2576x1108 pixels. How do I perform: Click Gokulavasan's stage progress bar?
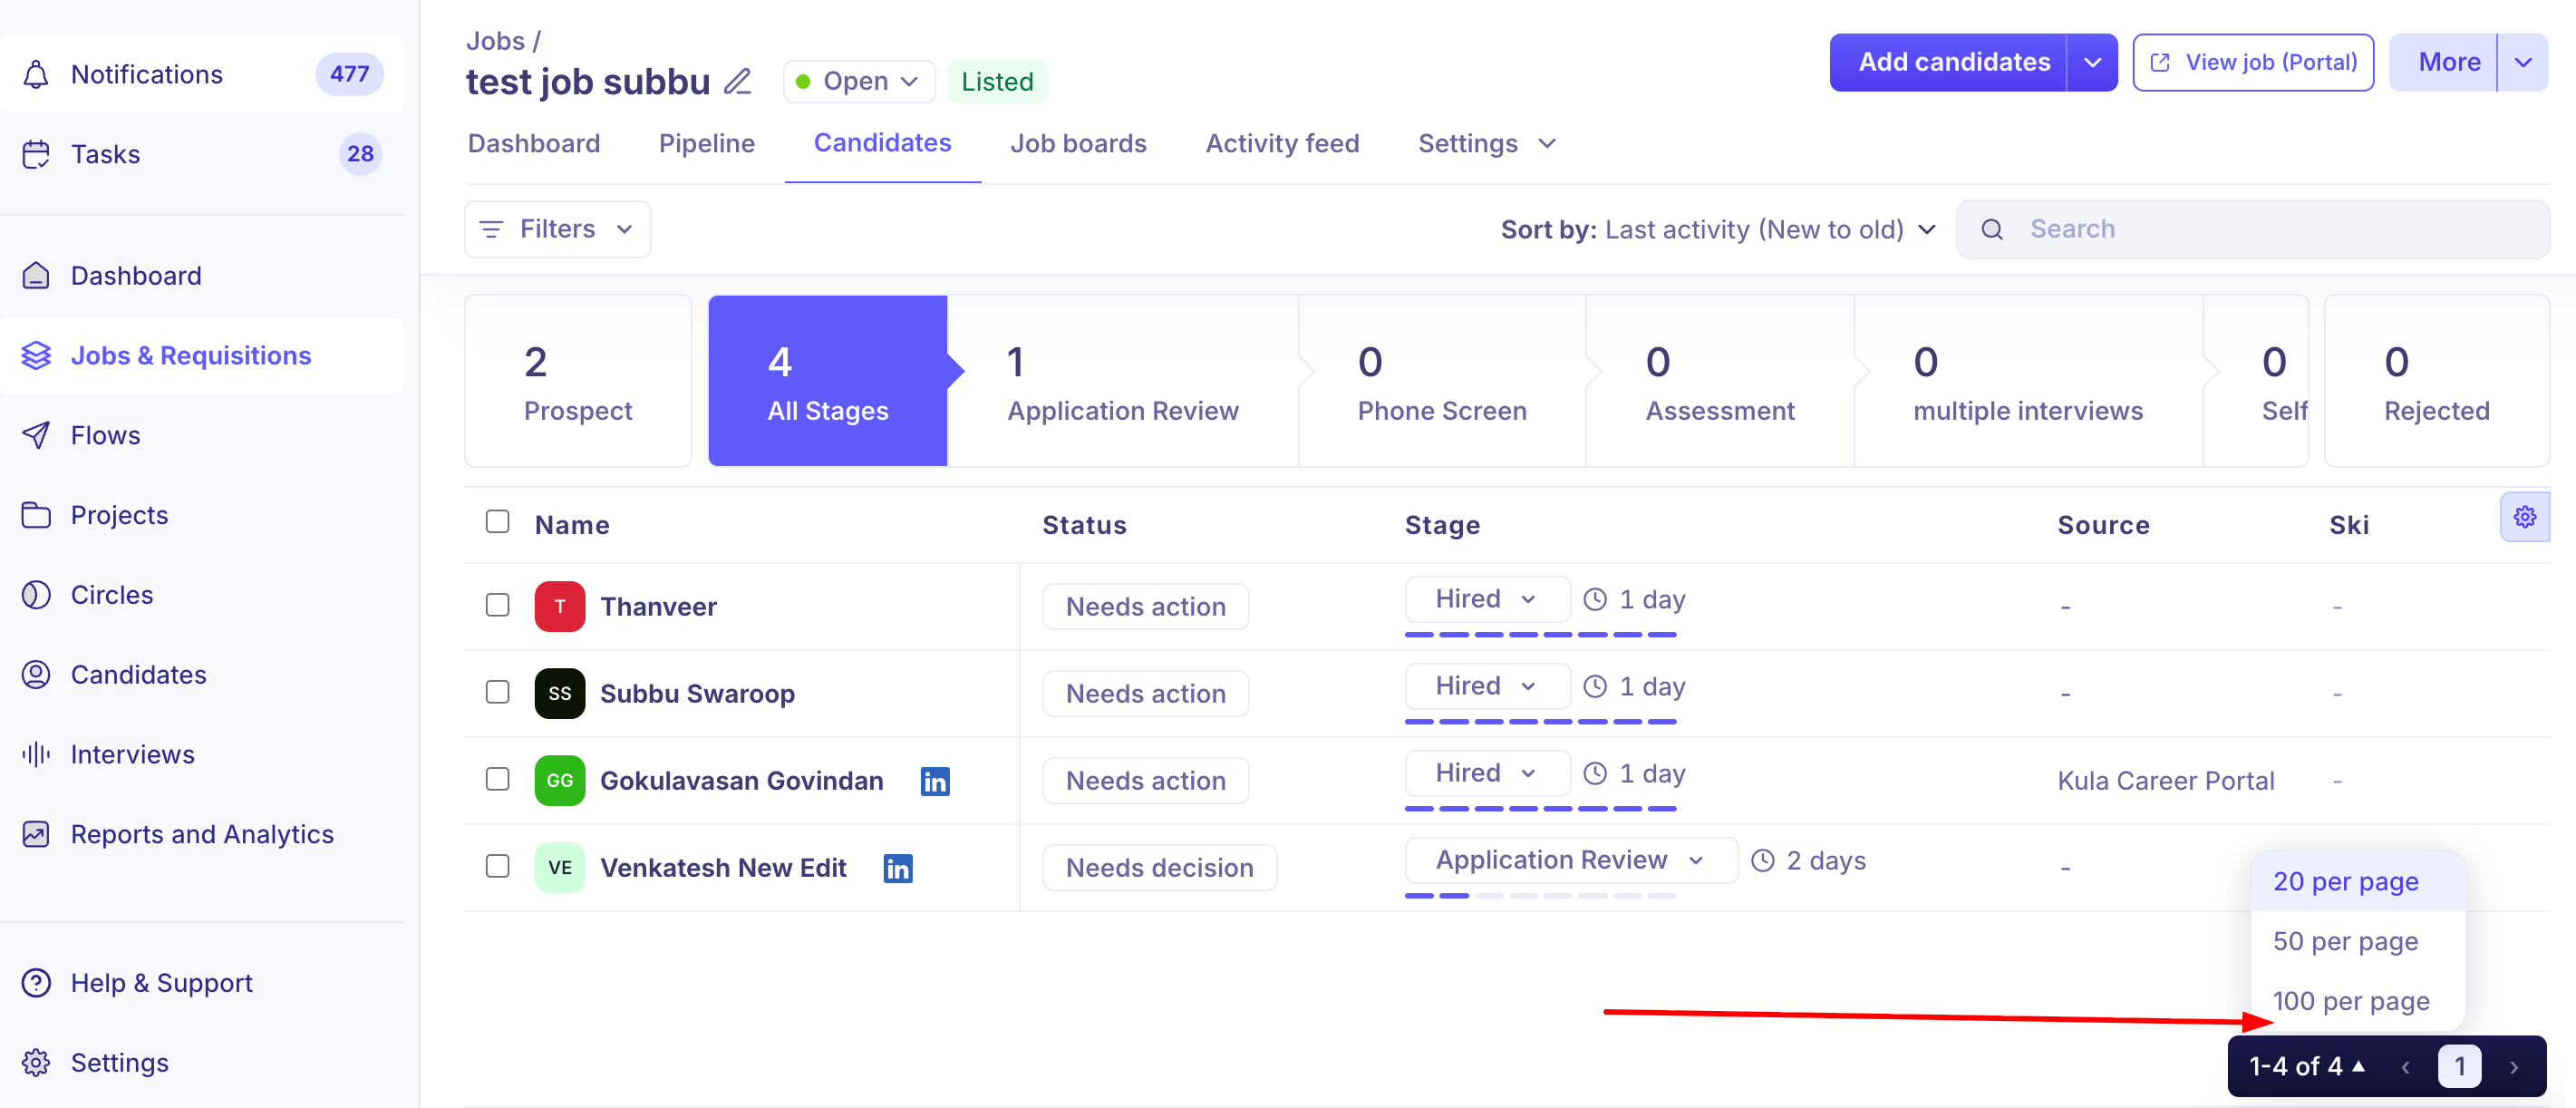tap(1540, 809)
